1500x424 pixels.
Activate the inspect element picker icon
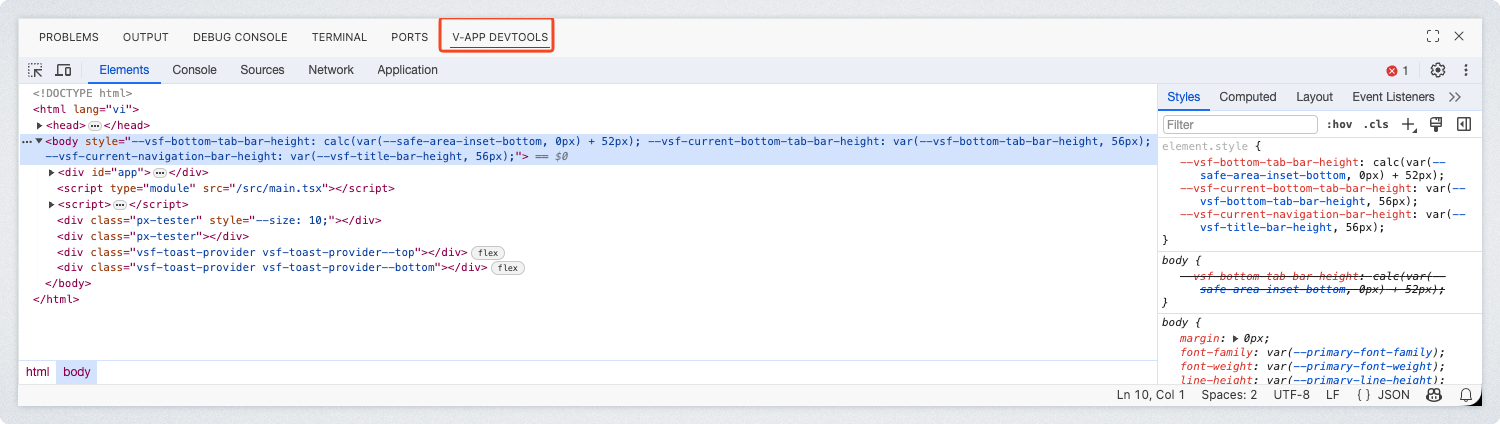click(x=35, y=70)
